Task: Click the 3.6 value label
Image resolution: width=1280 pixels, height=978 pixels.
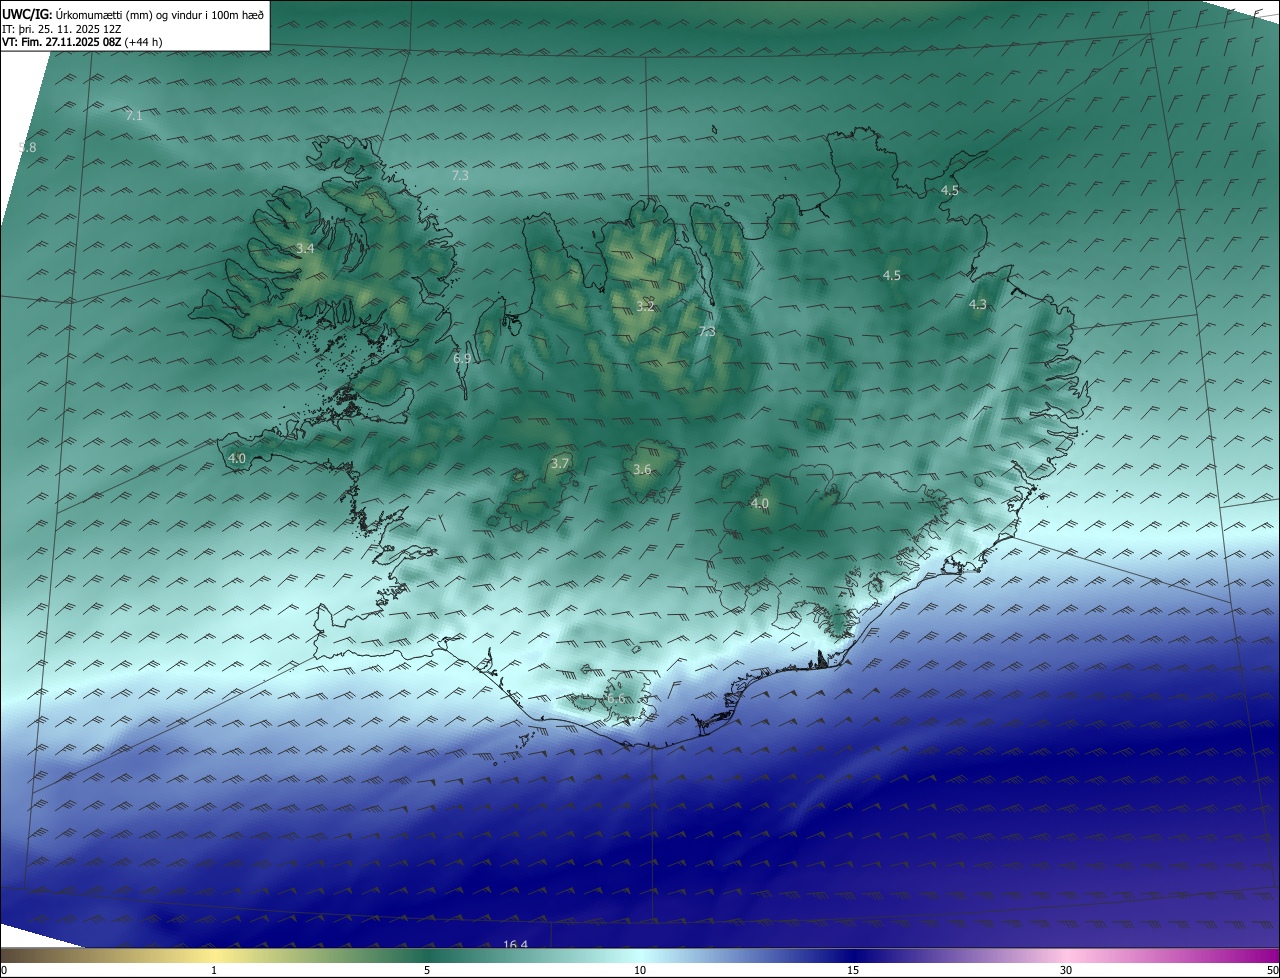Action: [x=642, y=470]
